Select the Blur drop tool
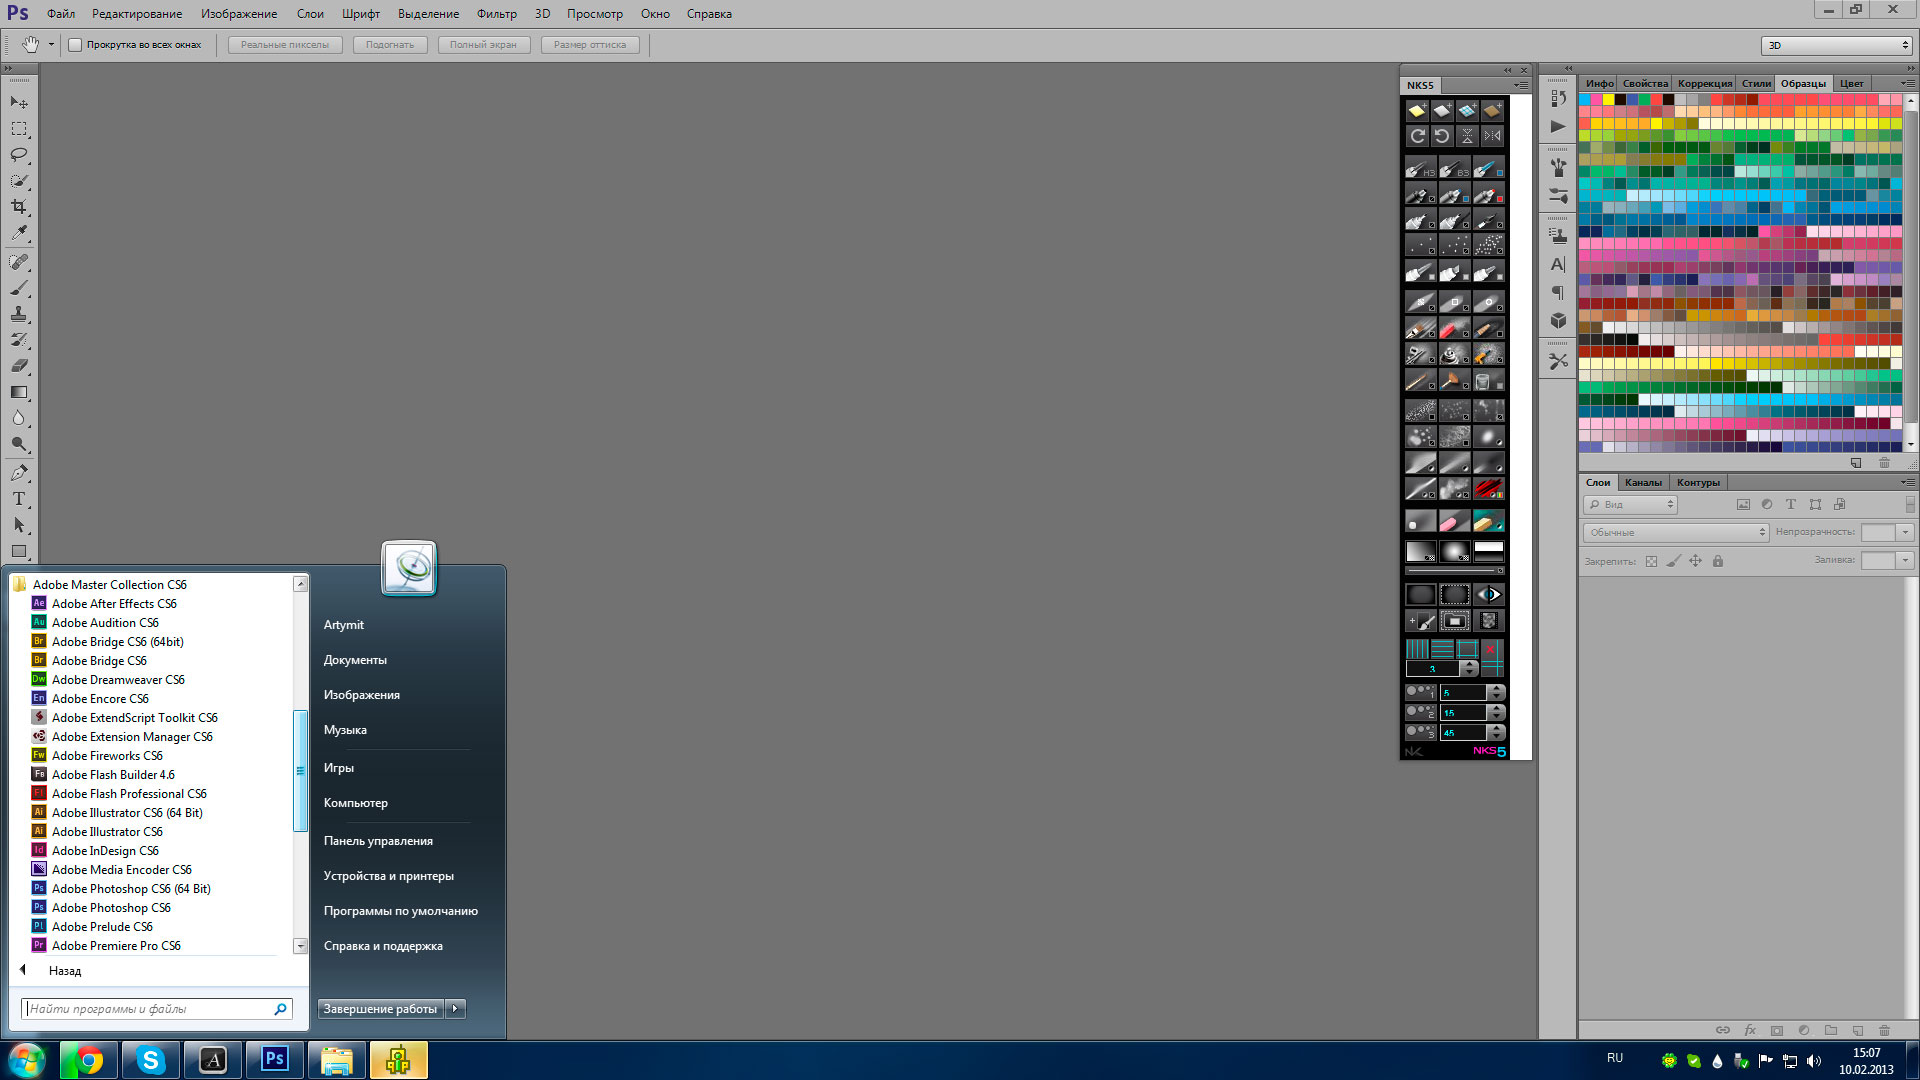The image size is (1920, 1080). coord(19,418)
